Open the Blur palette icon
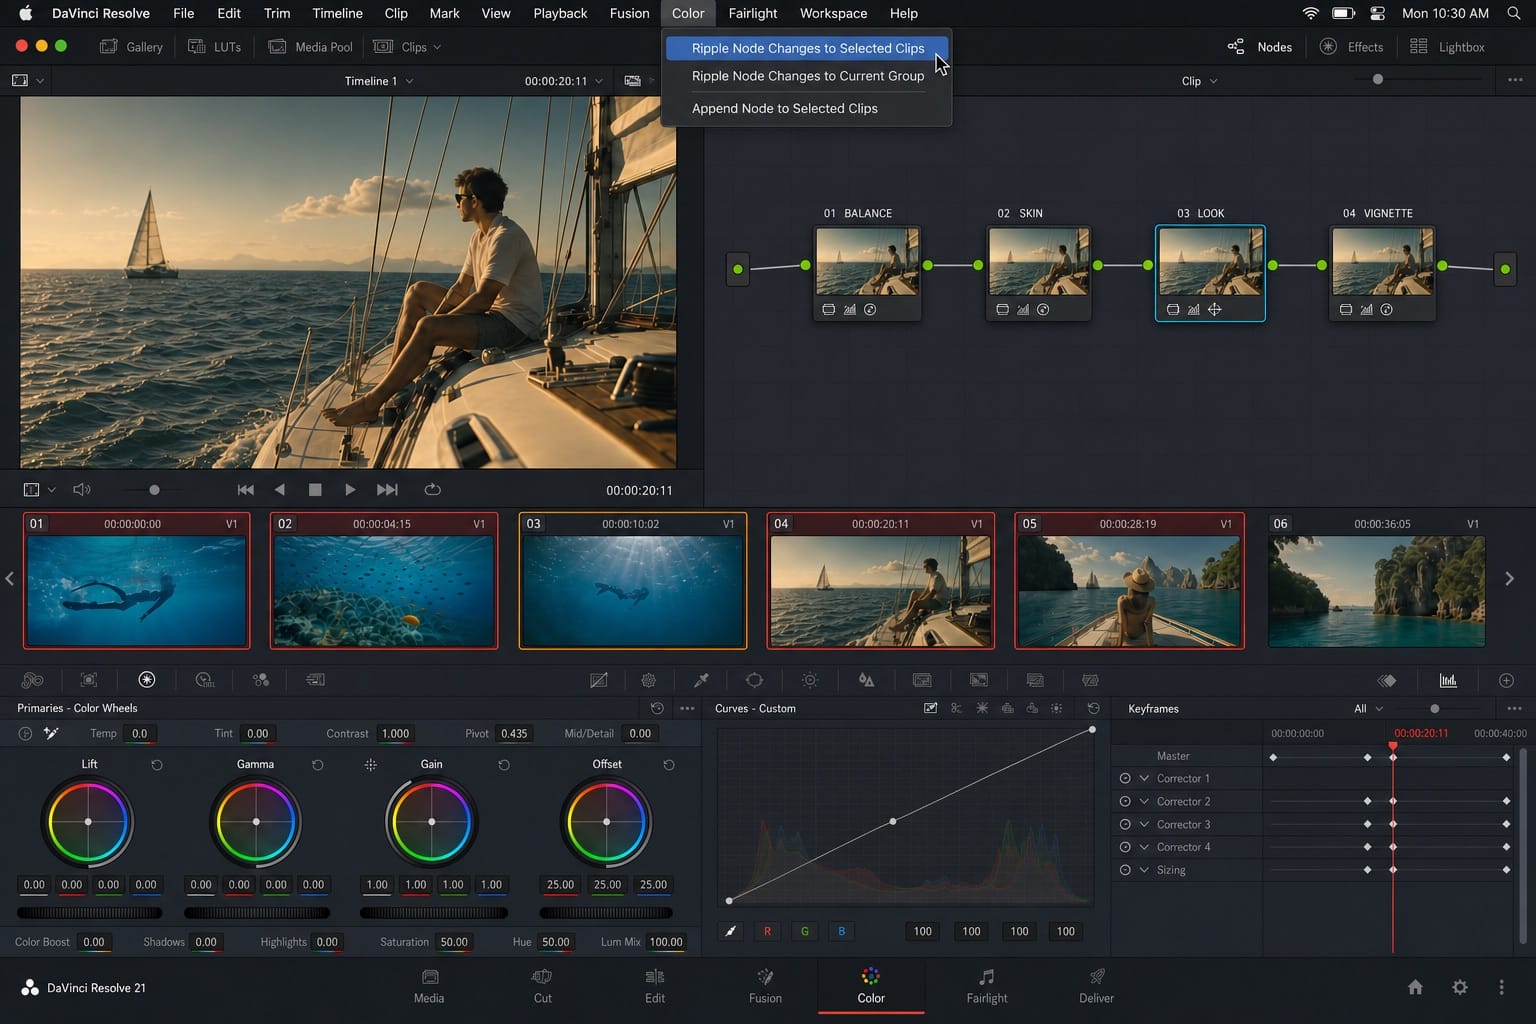Image resolution: width=1536 pixels, height=1024 pixels. coord(866,680)
